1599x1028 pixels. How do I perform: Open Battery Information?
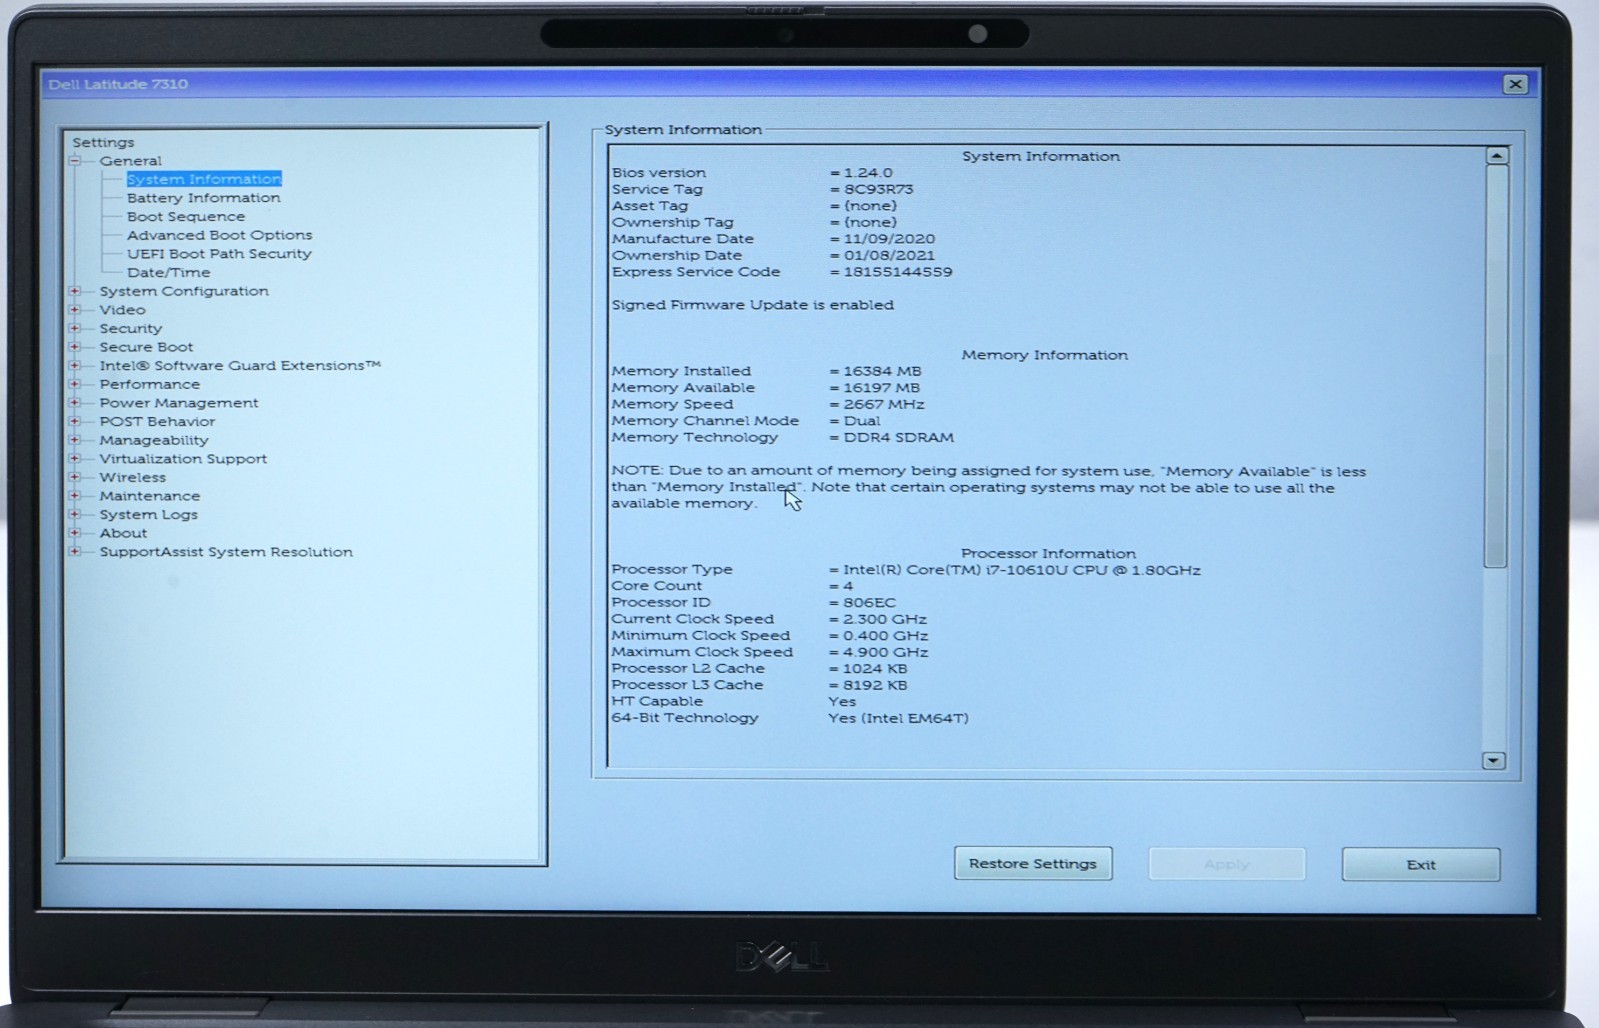203,198
